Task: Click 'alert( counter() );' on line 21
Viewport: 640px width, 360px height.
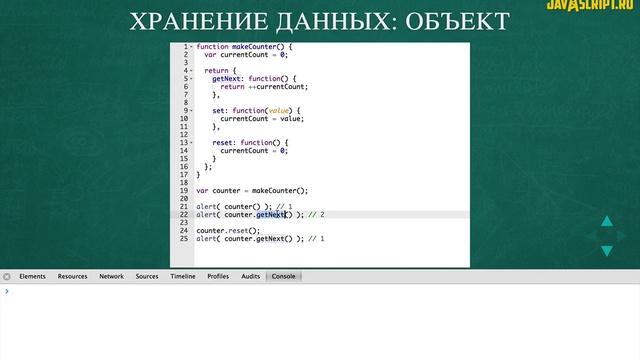Action: 234,207
